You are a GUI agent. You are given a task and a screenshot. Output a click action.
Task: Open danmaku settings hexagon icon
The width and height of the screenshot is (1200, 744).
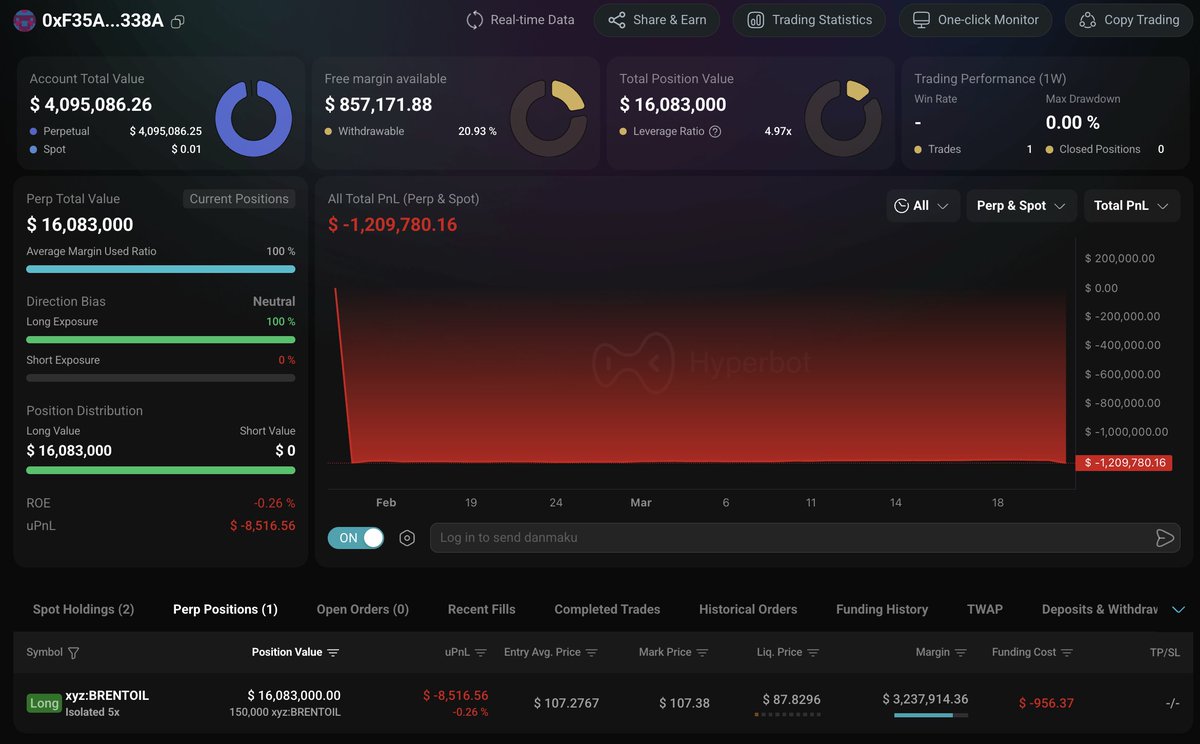[407, 538]
